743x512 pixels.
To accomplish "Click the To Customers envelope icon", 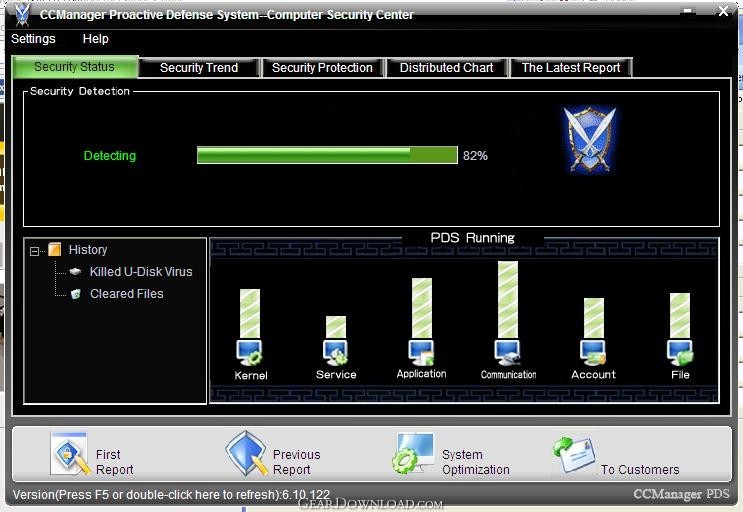I will tap(573, 454).
